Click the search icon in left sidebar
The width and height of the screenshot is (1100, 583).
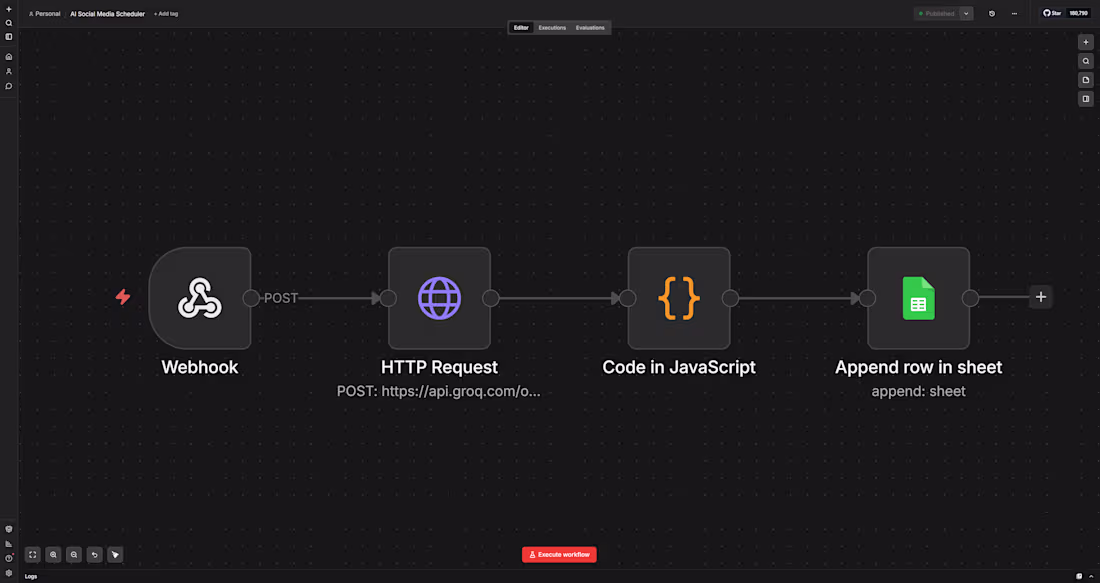point(8,22)
